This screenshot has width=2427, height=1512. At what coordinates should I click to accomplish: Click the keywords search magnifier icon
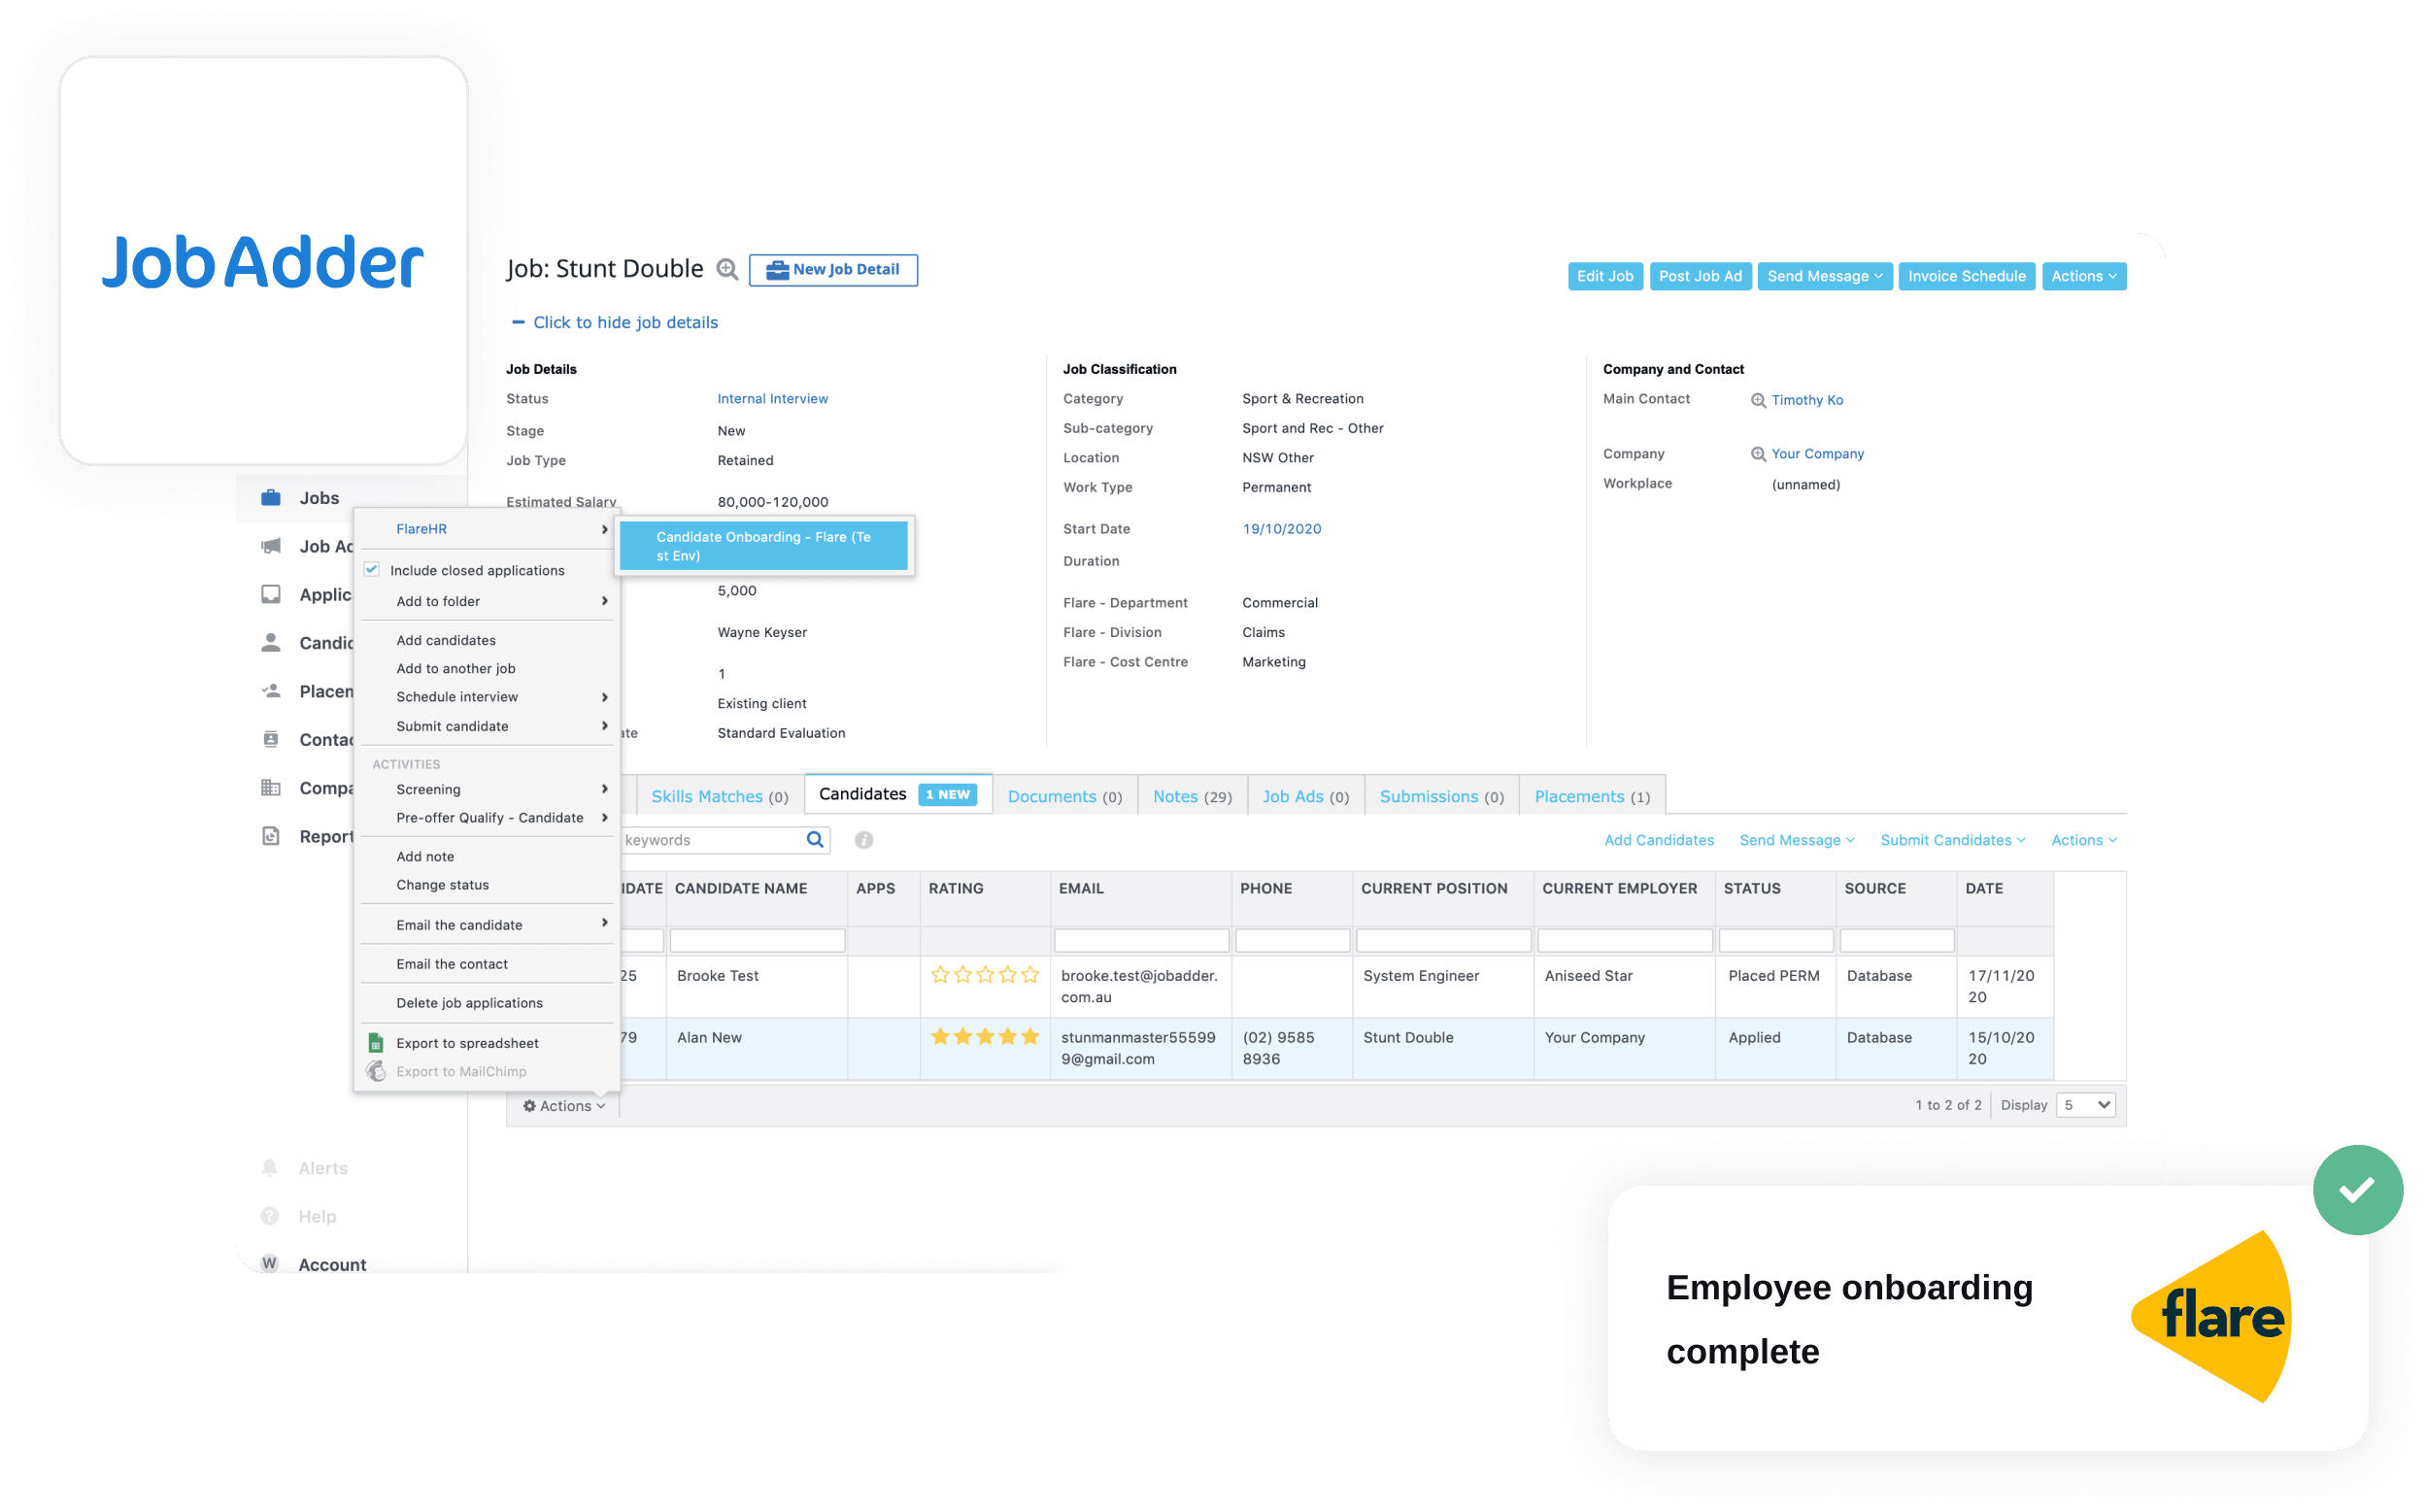click(816, 840)
